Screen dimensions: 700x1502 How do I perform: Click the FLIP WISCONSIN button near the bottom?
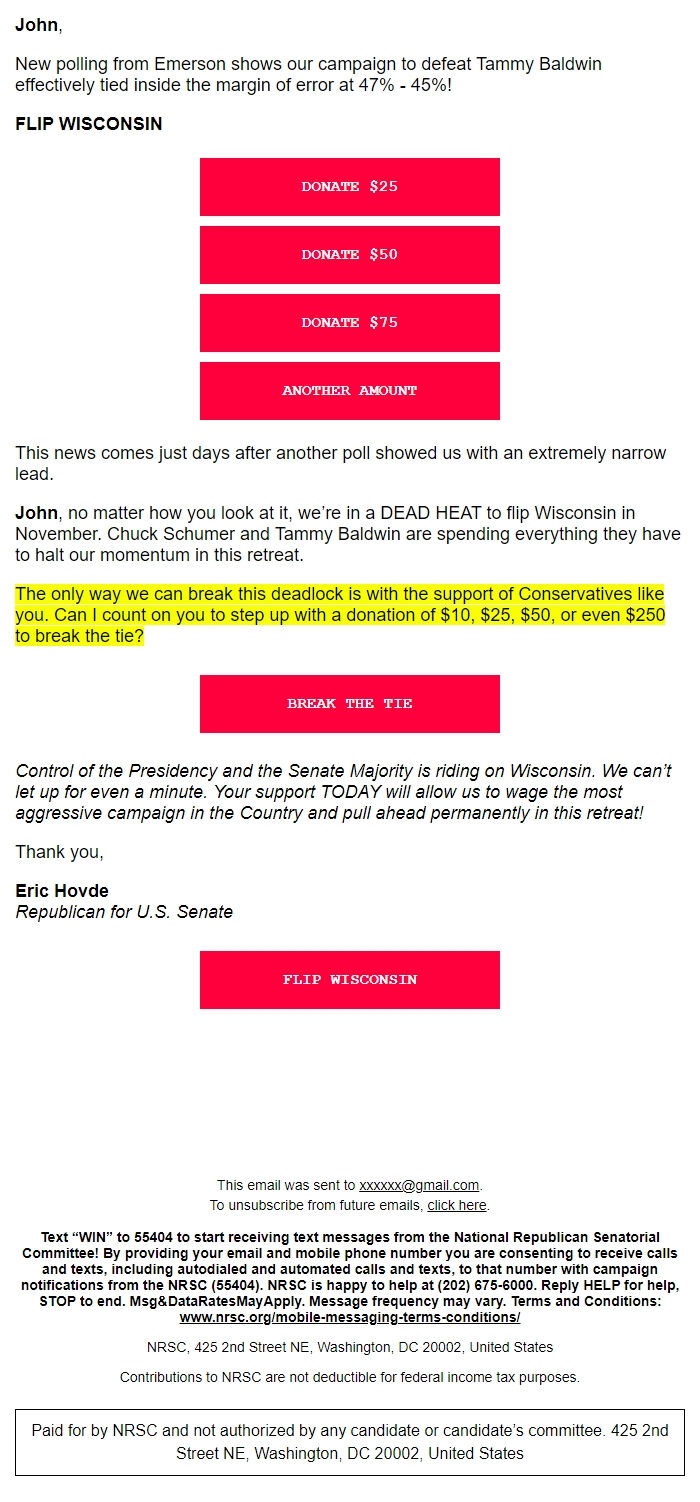(x=350, y=979)
